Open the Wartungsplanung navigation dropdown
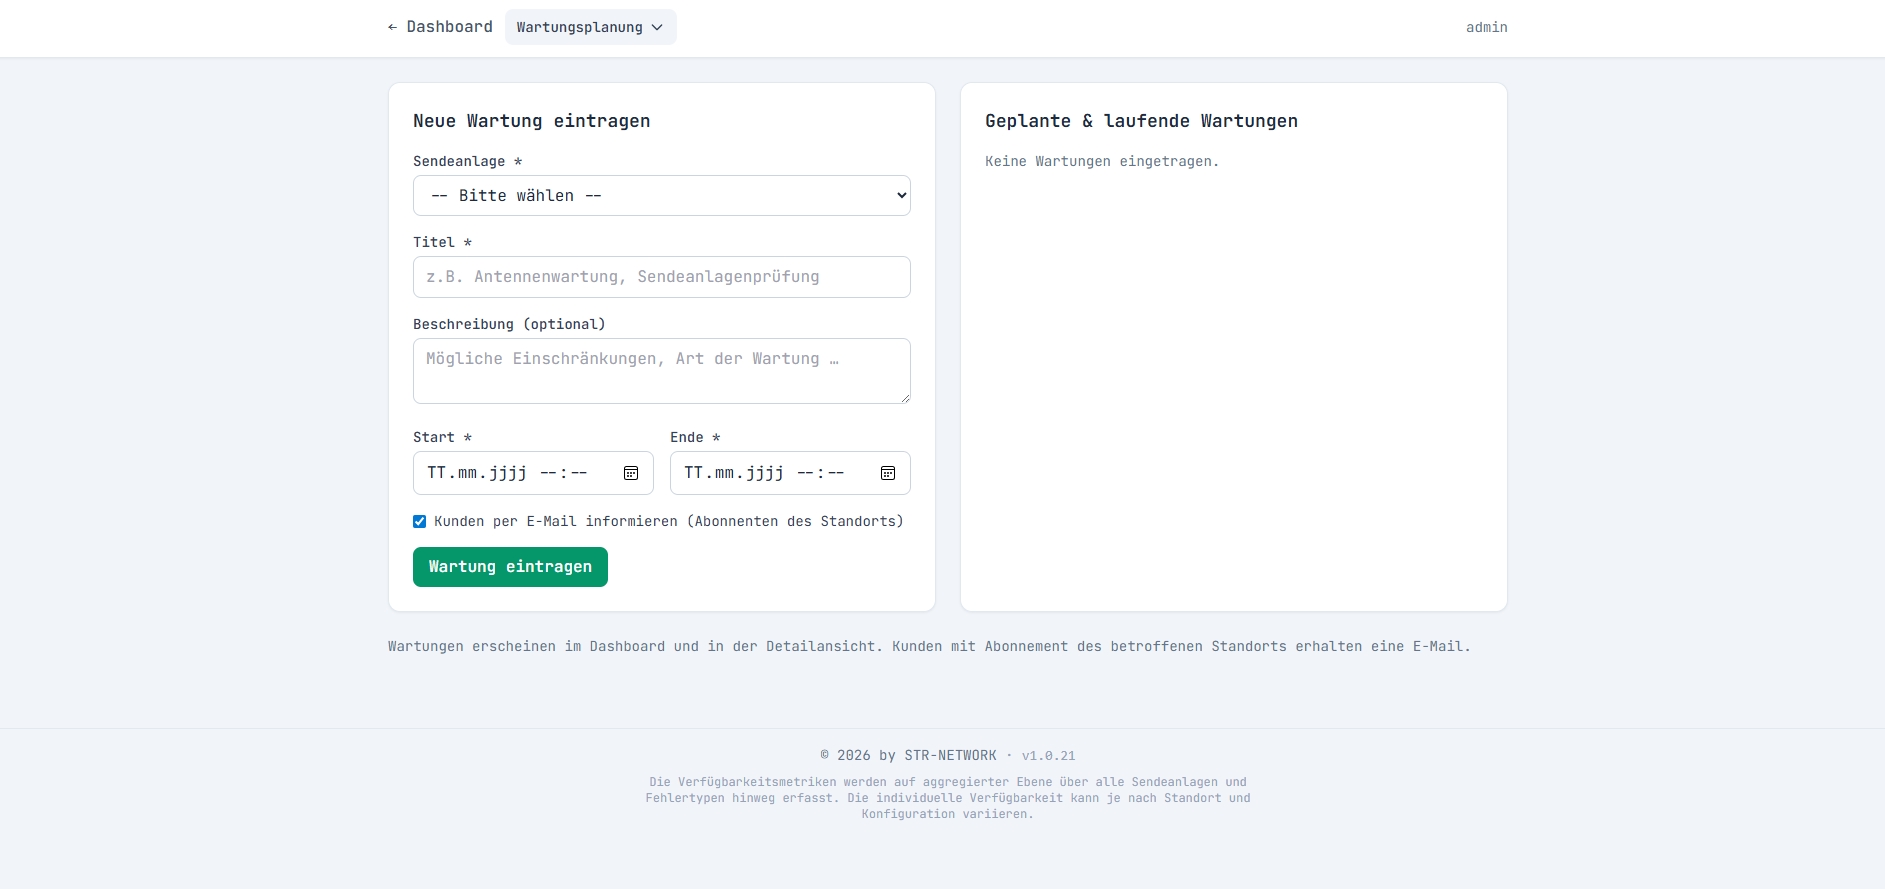 590,27
